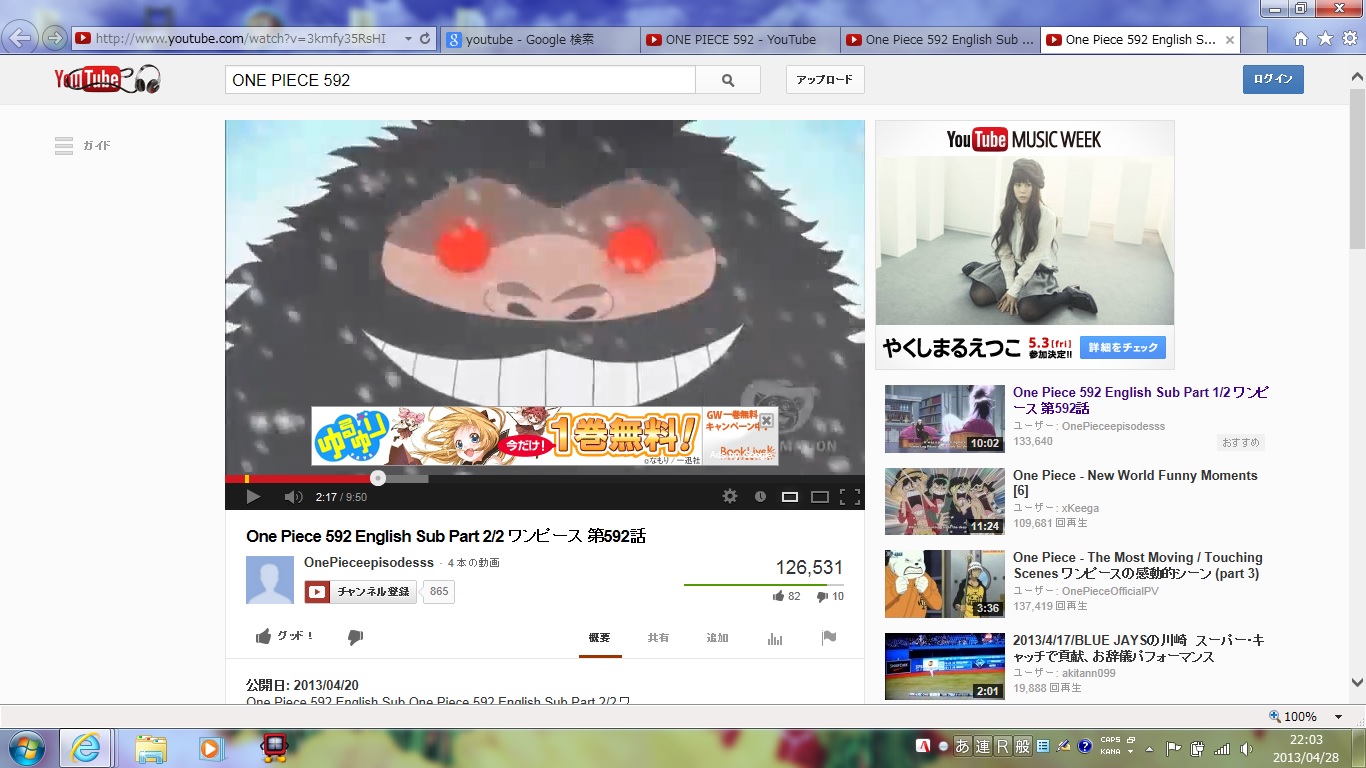The width and height of the screenshot is (1366, 768).
Task: Click the browser refresh icon
Action: coord(425,39)
